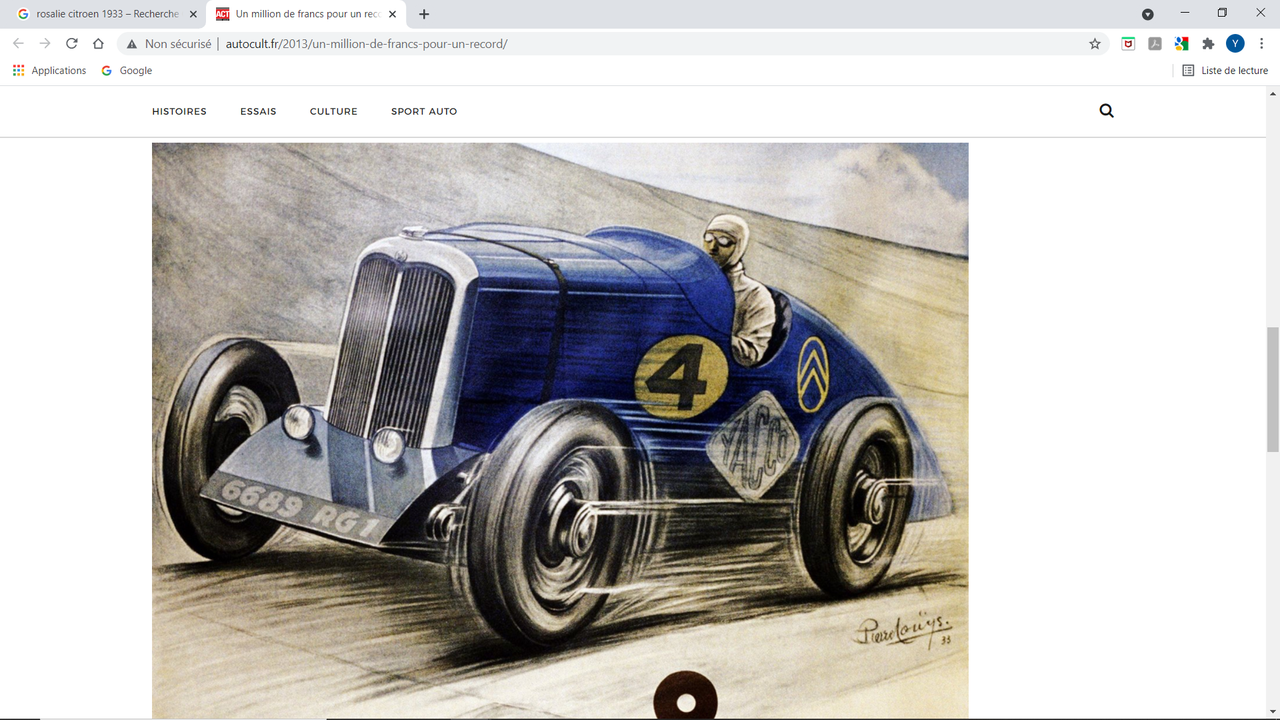Click the vertical page scrollbar thumb
The width and height of the screenshot is (1280, 720).
1273,389
